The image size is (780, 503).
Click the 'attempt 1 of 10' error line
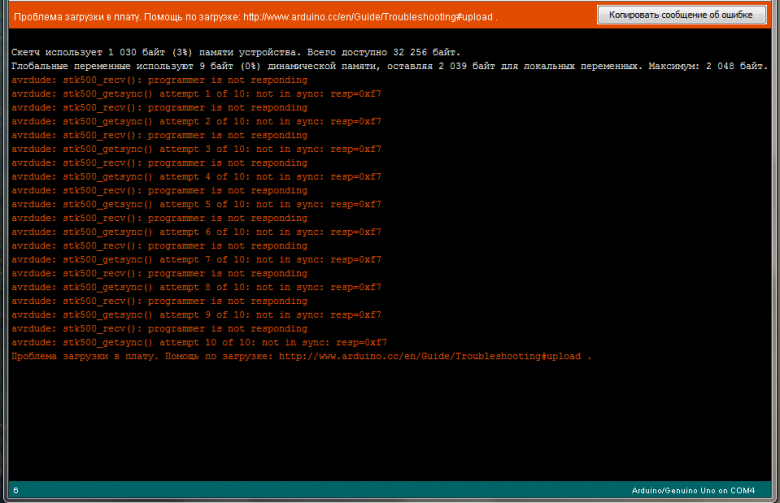196,94
